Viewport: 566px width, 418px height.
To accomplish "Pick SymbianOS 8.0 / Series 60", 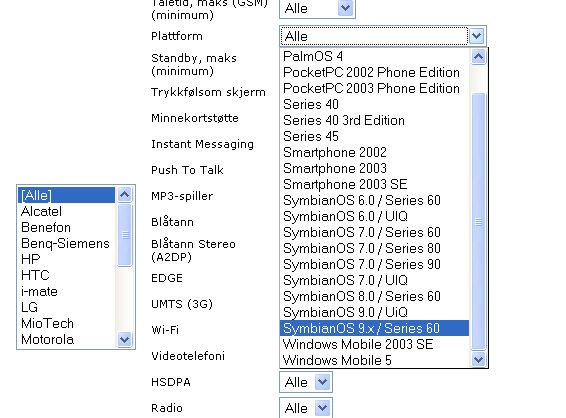I will [375, 296].
